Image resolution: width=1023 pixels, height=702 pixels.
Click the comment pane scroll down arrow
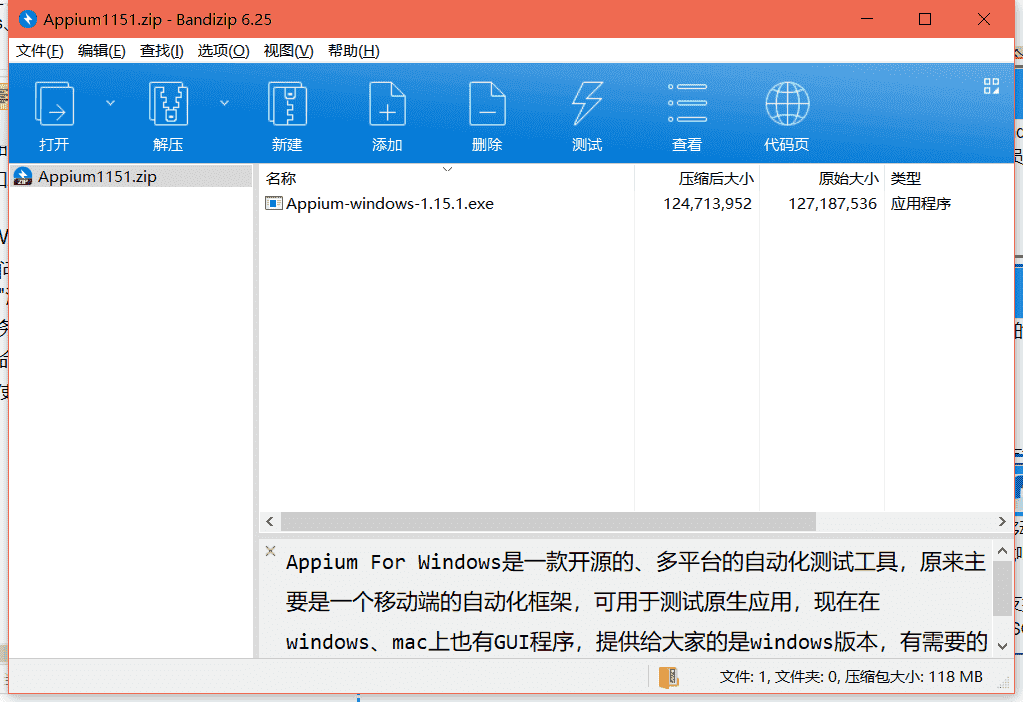tap(1002, 646)
